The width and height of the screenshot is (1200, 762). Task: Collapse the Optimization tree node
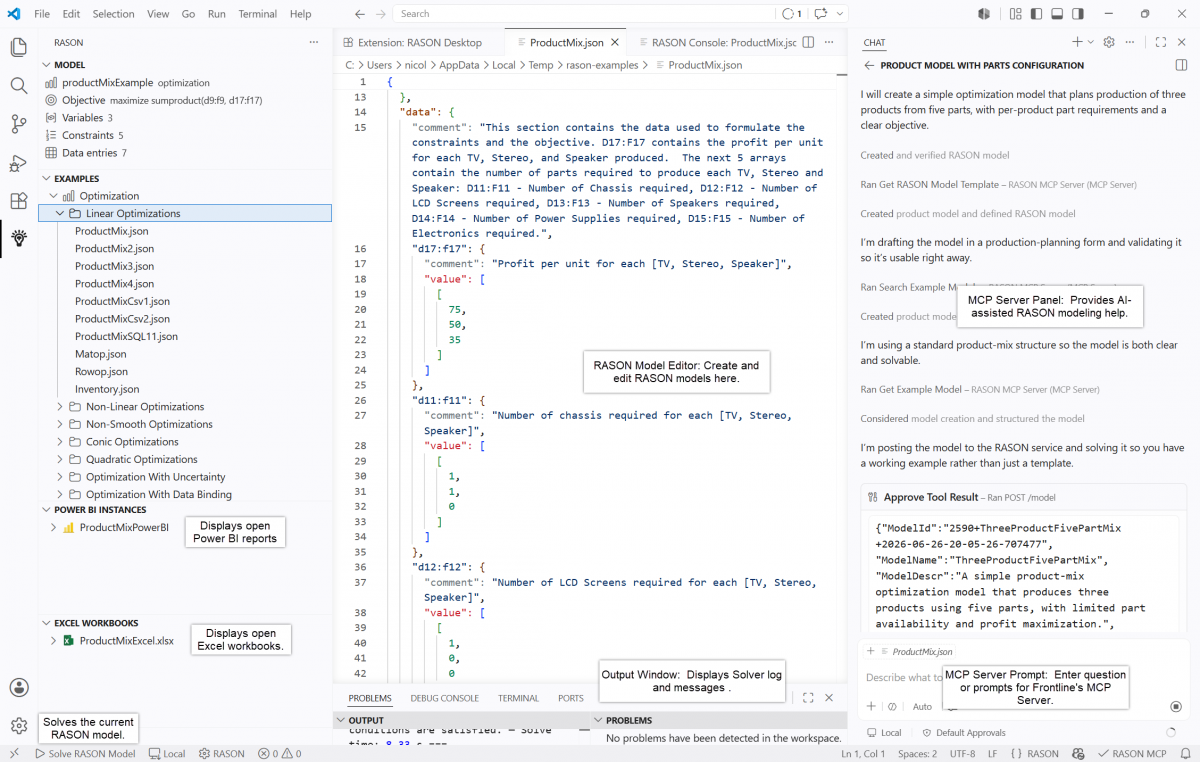pos(53,196)
